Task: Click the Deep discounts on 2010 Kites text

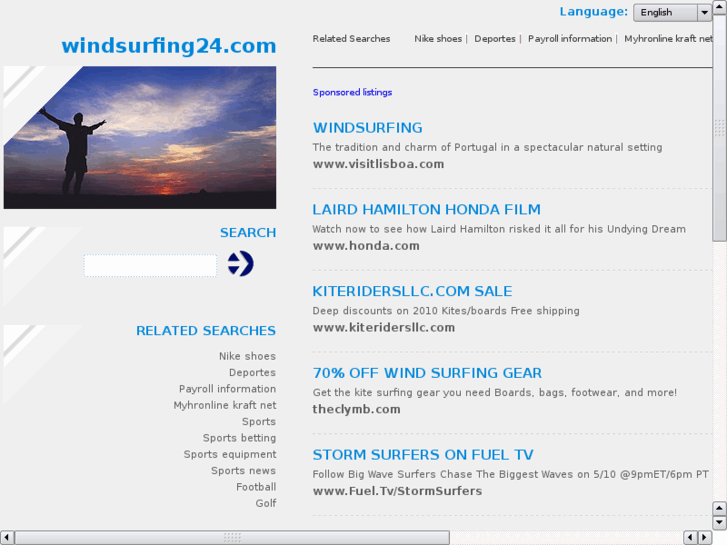Action: point(446,311)
